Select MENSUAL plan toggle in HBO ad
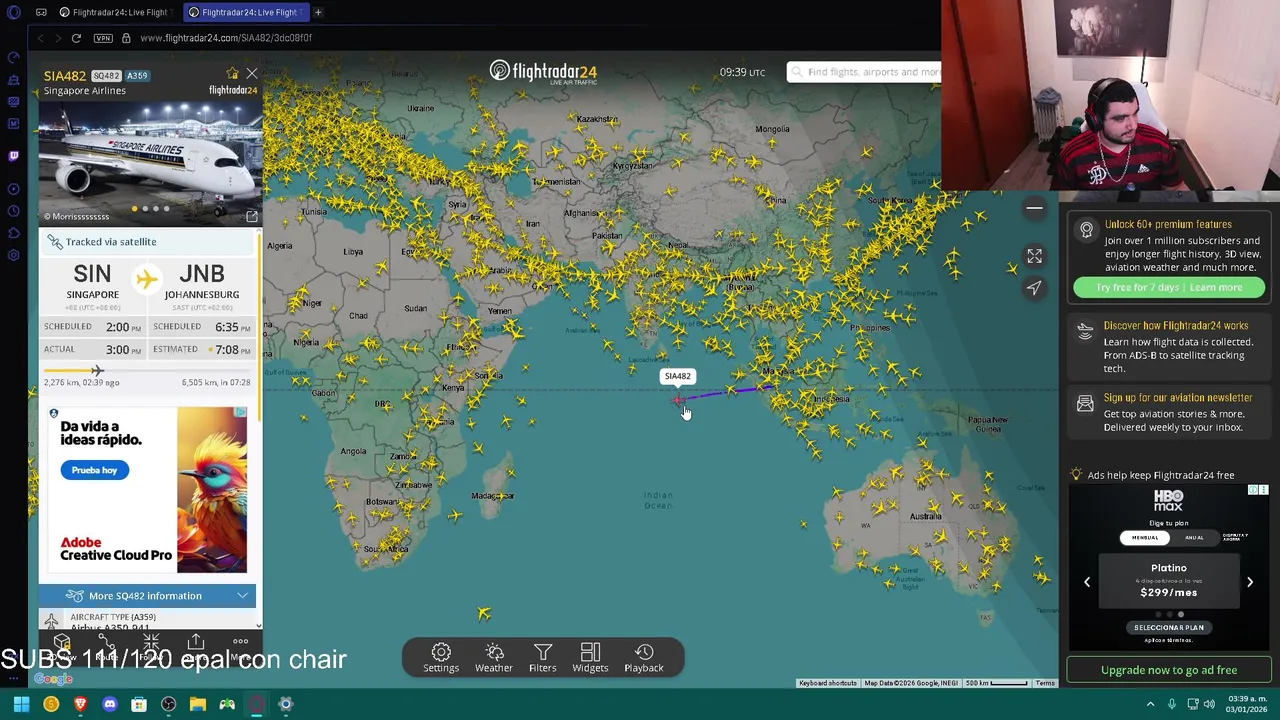This screenshot has height=720, width=1280. click(1145, 538)
